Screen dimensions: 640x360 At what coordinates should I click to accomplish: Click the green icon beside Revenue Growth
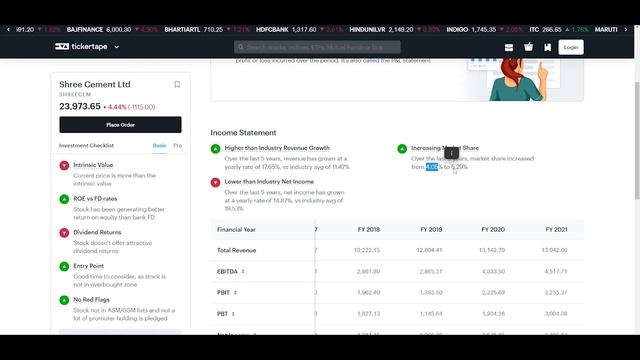pyautogui.click(x=216, y=149)
